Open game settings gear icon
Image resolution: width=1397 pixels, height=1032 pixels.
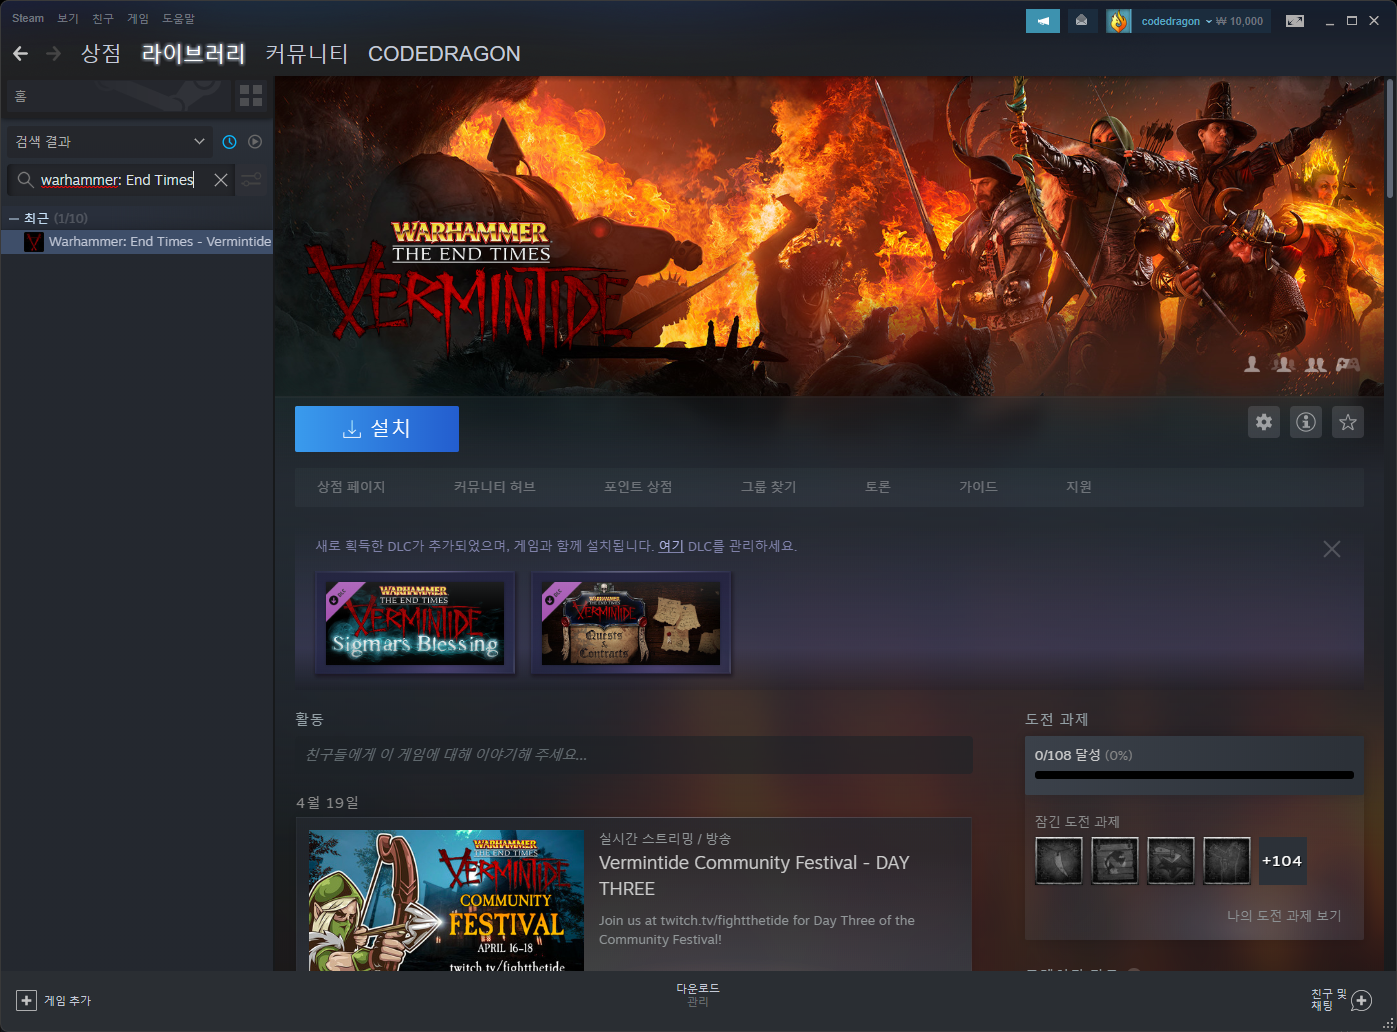click(1264, 422)
